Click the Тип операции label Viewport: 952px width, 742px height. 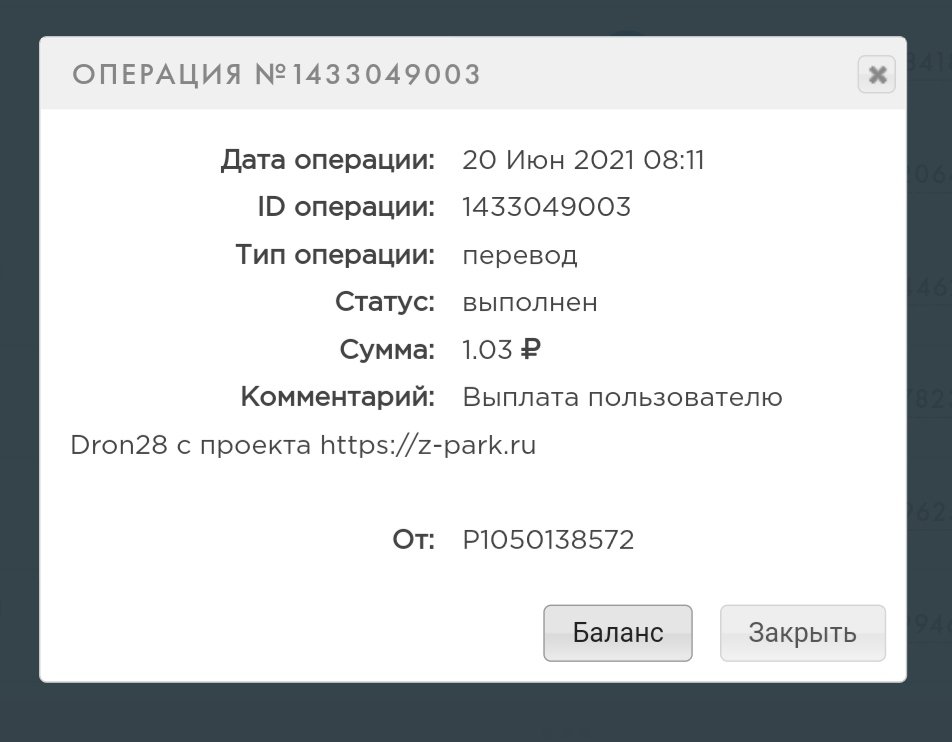[x=335, y=255]
